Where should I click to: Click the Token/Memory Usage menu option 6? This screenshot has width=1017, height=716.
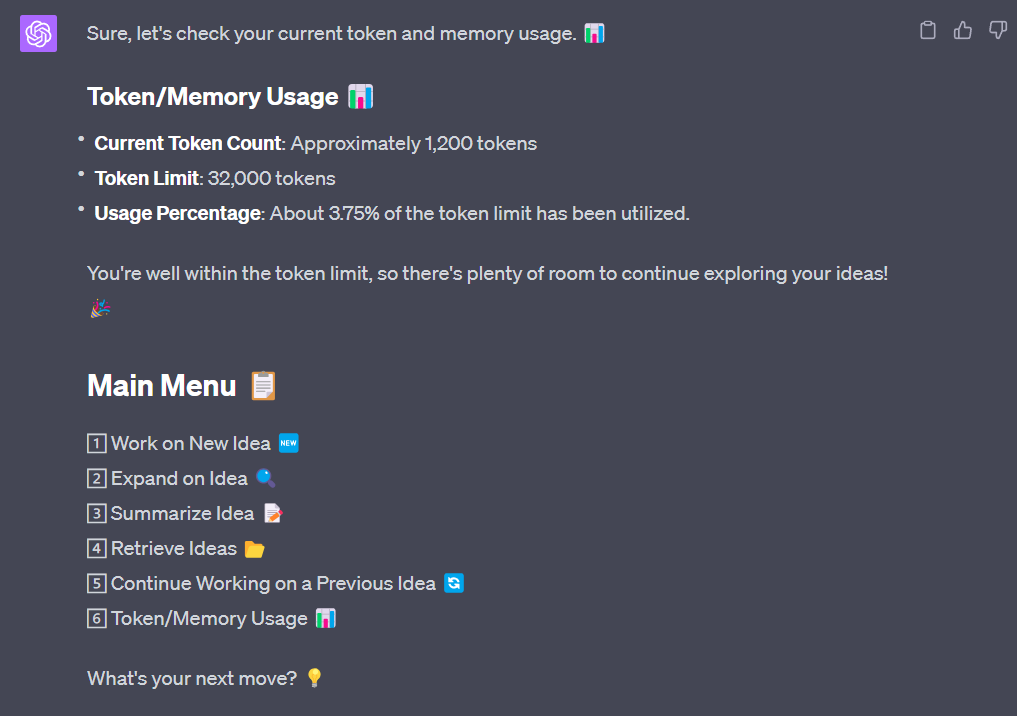coord(209,619)
